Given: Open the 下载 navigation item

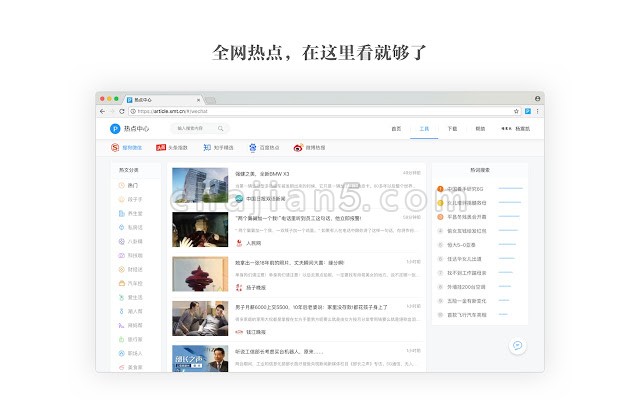Looking at the screenshot, I should tap(452, 129).
